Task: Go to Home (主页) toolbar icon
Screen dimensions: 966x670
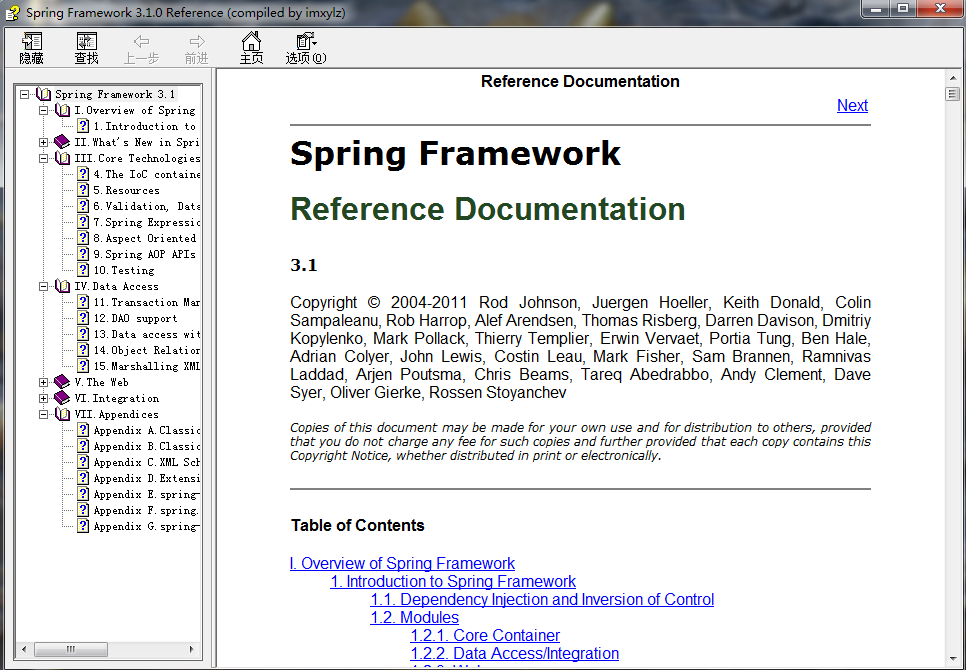Action: 251,41
